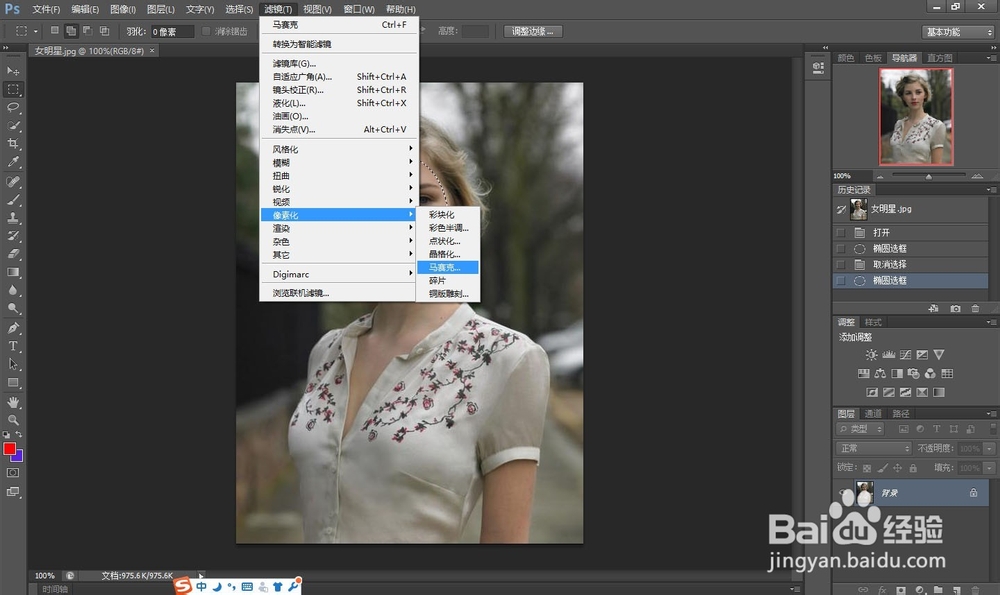Choose 晶格化... filter

tap(448, 254)
